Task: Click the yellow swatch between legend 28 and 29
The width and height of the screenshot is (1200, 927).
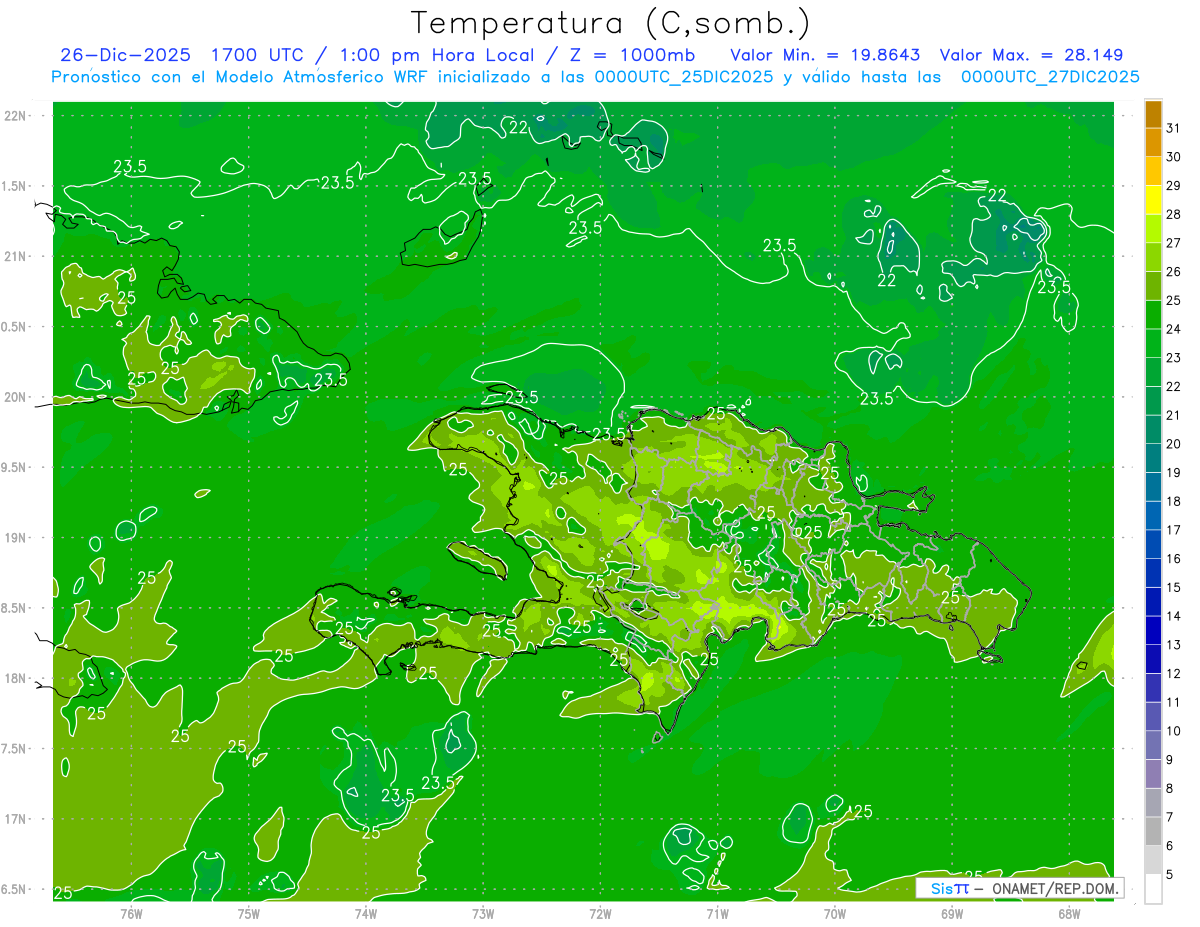Action: tap(1153, 200)
